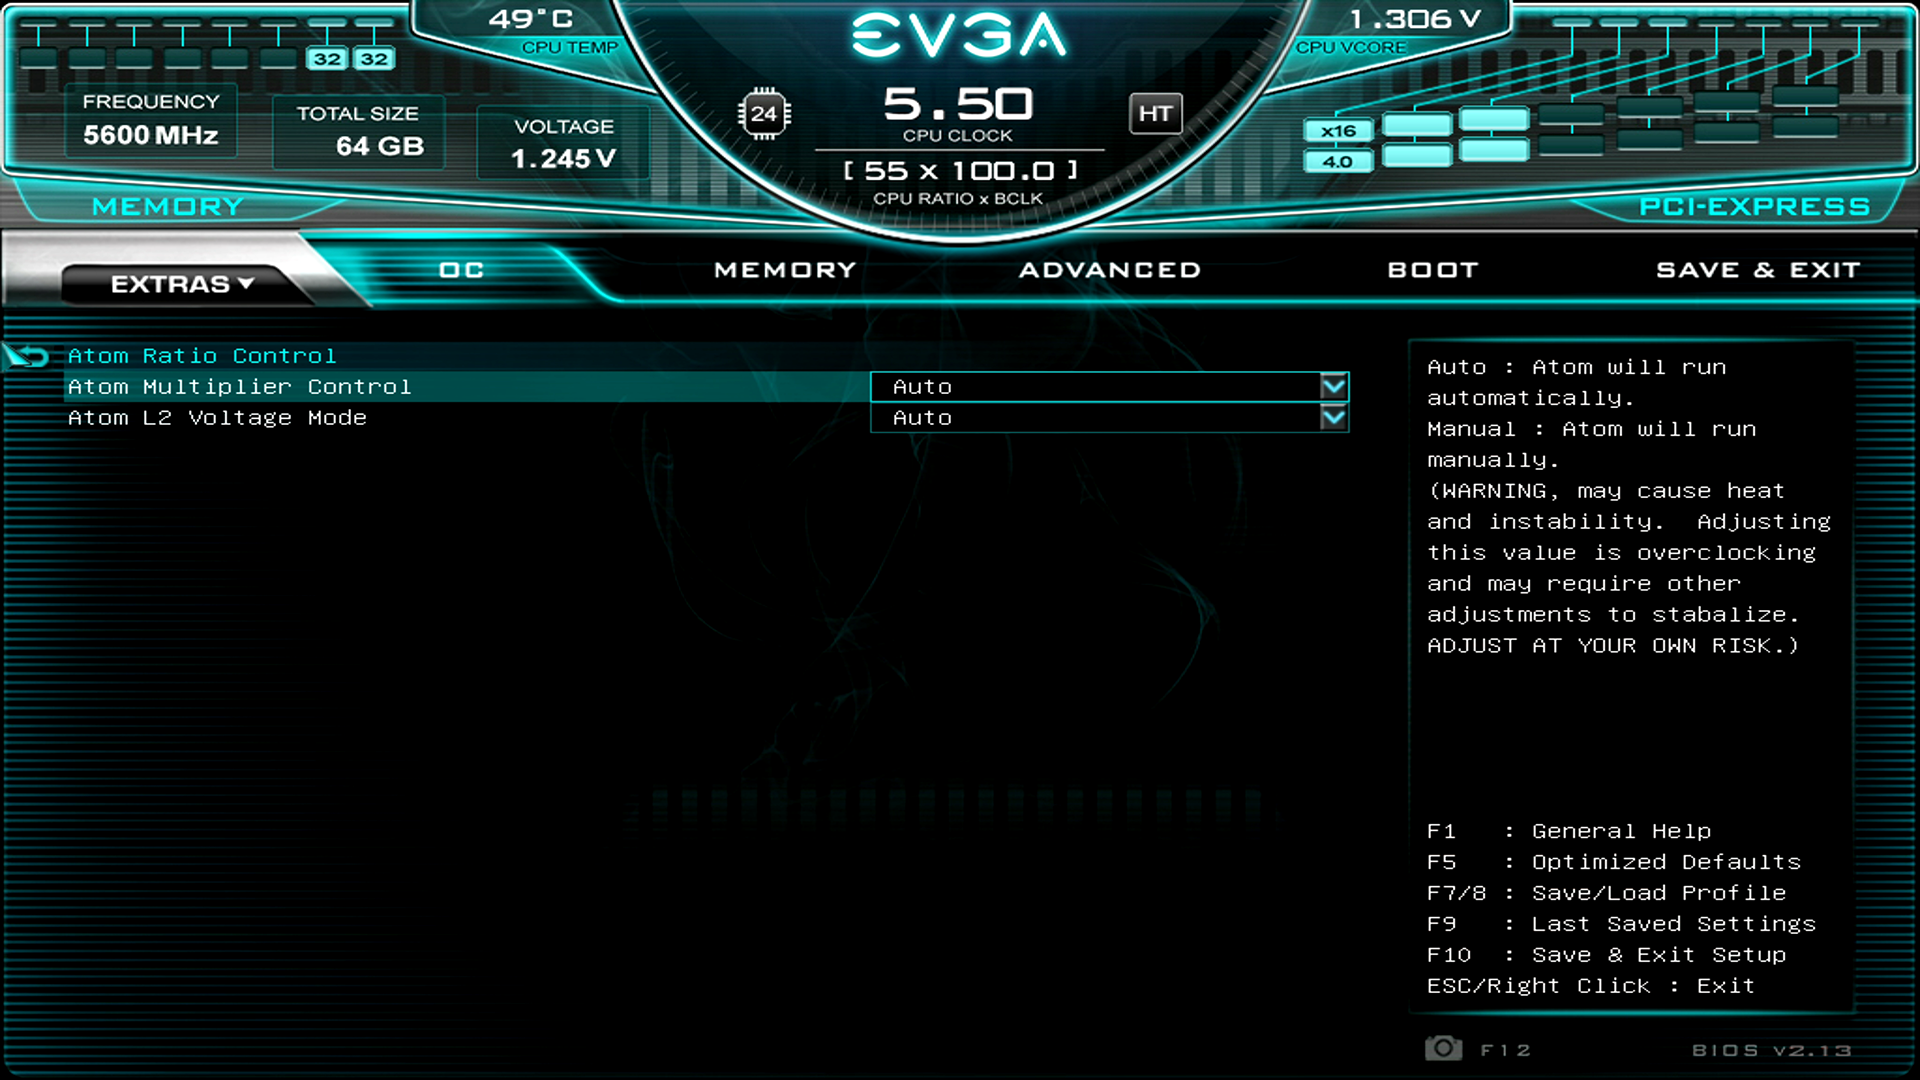This screenshot has width=1920, height=1080.
Task: Open the Atom L2 Voltage Mode dropdown arrow
Action: click(1334, 417)
